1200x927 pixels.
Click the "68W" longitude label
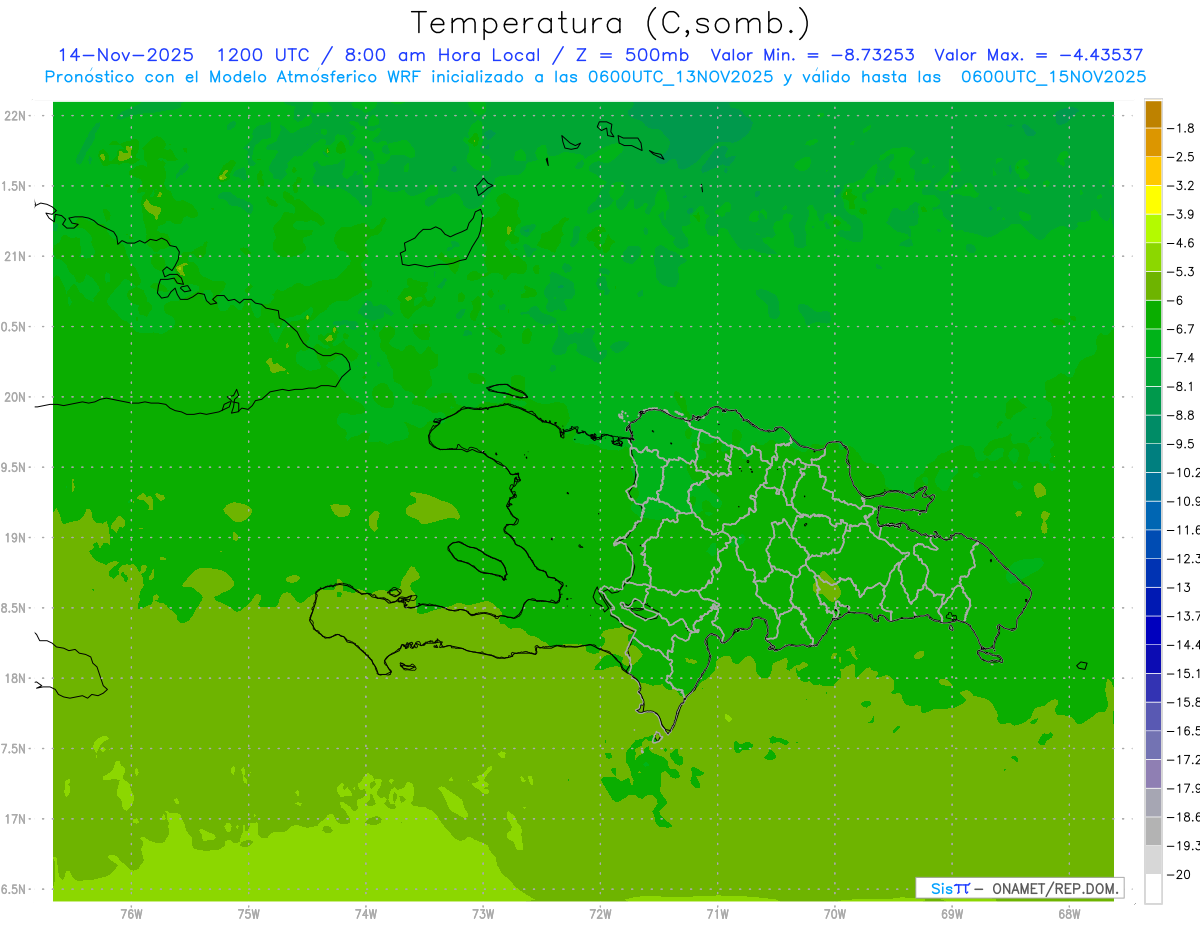(x=1069, y=914)
